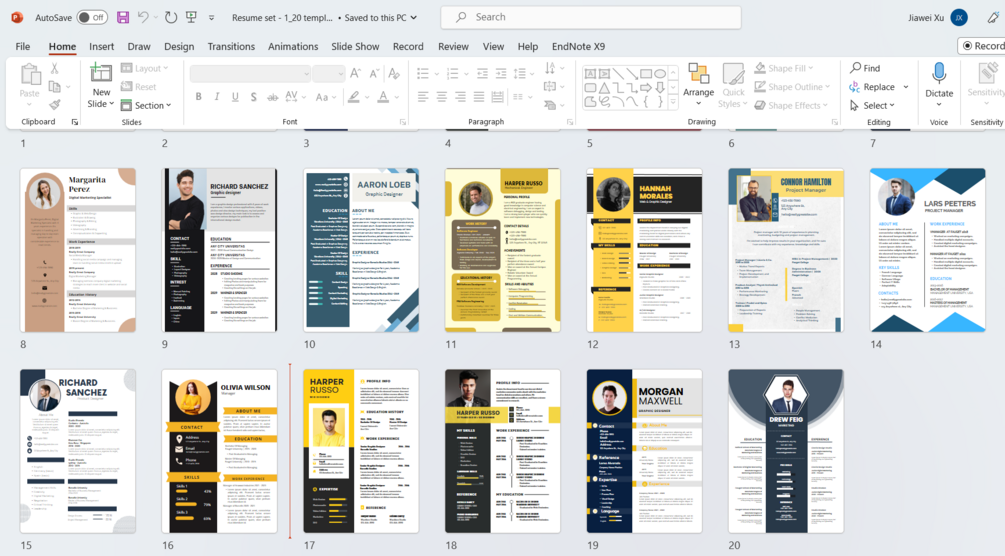Select the Oval shape in gallery
1005x556 pixels.
(x=660, y=74)
